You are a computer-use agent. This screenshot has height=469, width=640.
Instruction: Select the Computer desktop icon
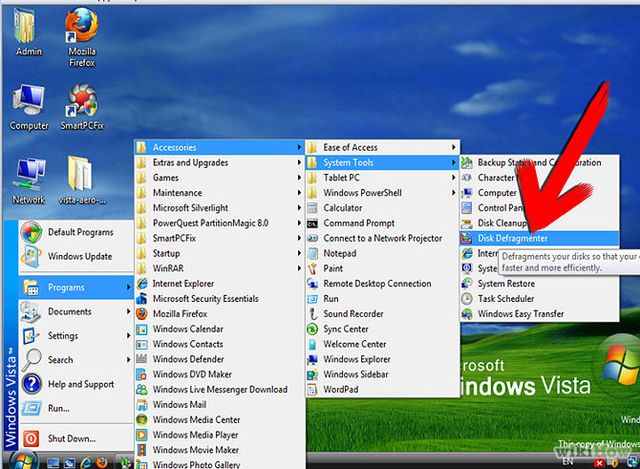(x=28, y=100)
